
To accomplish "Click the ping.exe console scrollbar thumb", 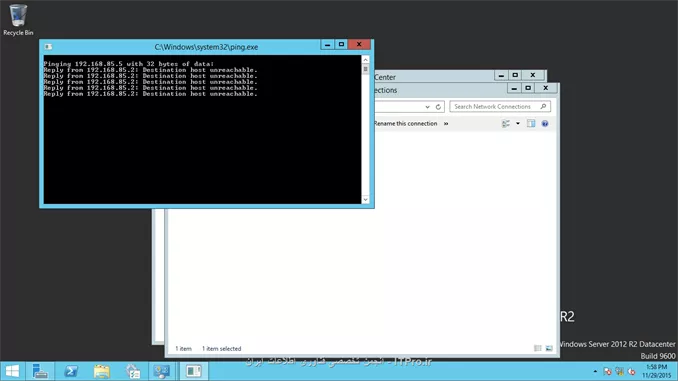I will (x=365, y=69).
